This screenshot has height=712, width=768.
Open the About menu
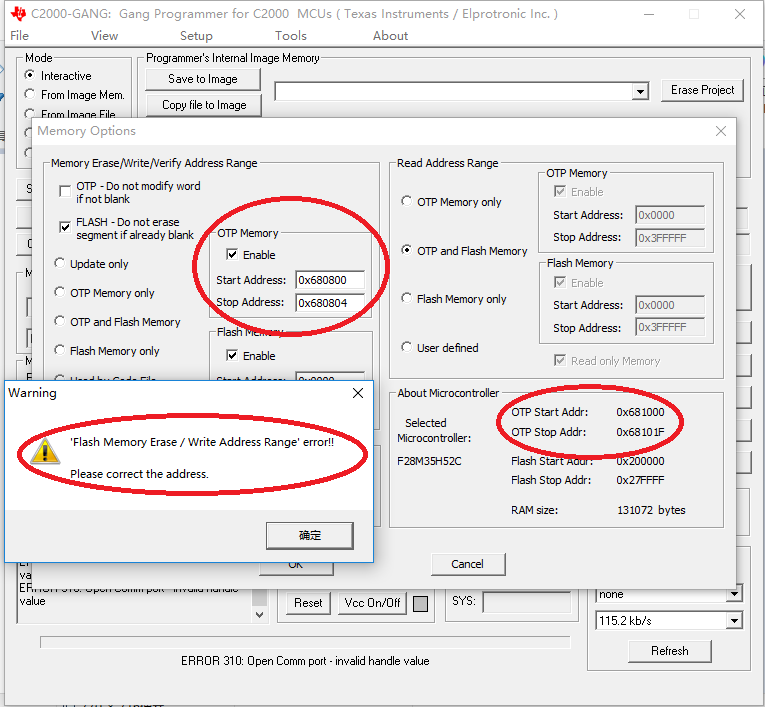[390, 36]
